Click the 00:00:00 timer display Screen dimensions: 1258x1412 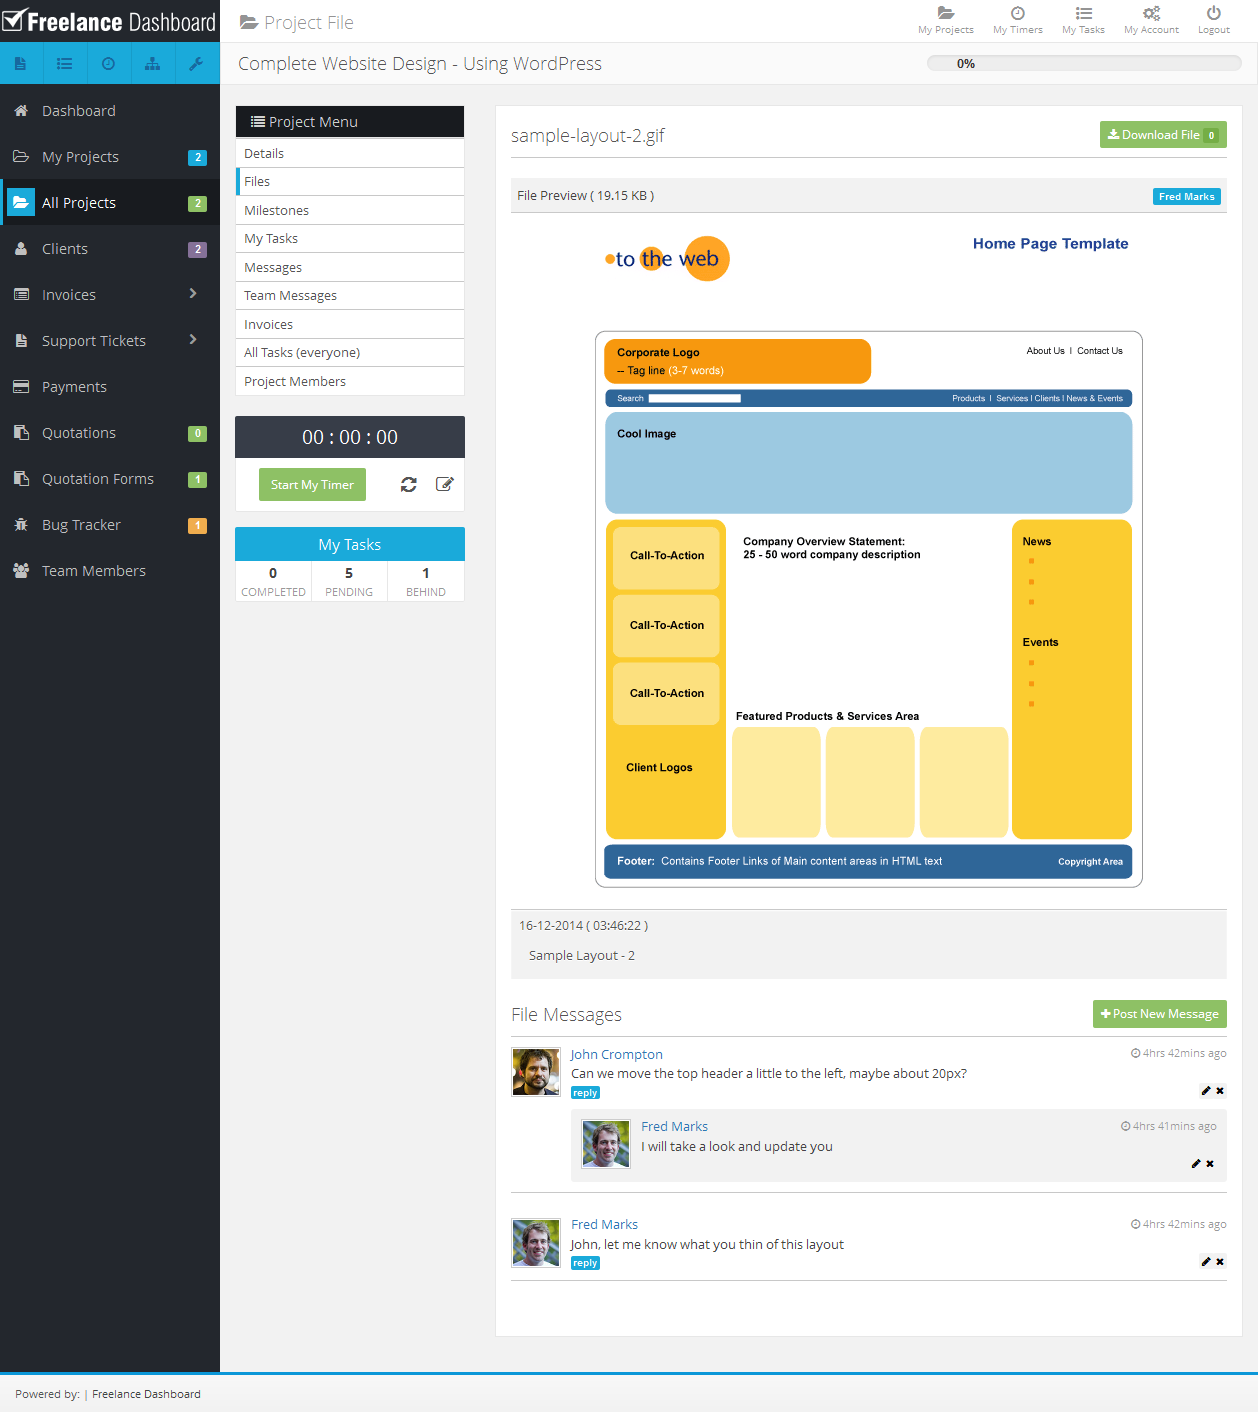pyautogui.click(x=350, y=437)
